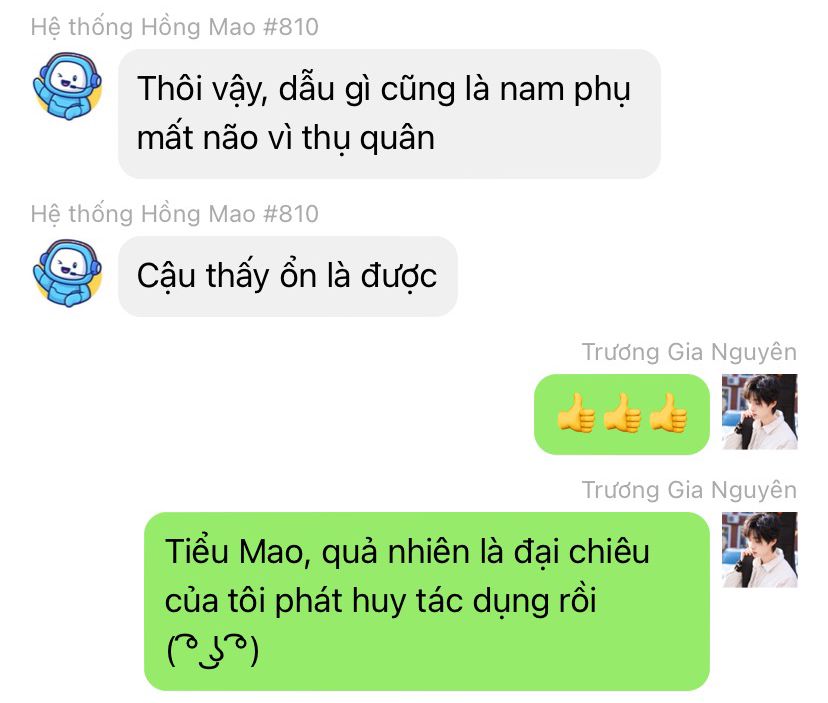View profile photo beside "Tiểu Mao" message

click(x=759, y=549)
